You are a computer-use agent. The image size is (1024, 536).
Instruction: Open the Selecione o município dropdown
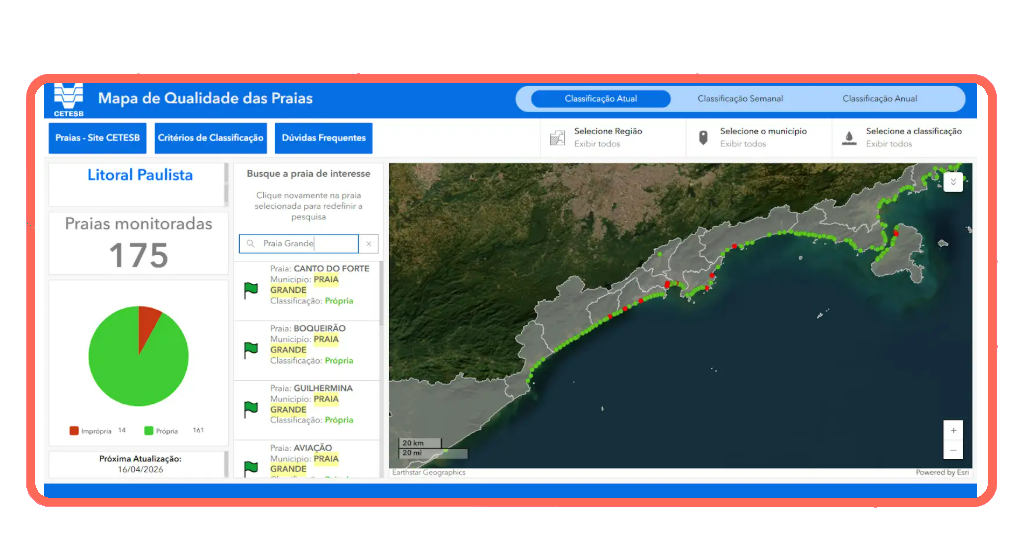[759, 137]
